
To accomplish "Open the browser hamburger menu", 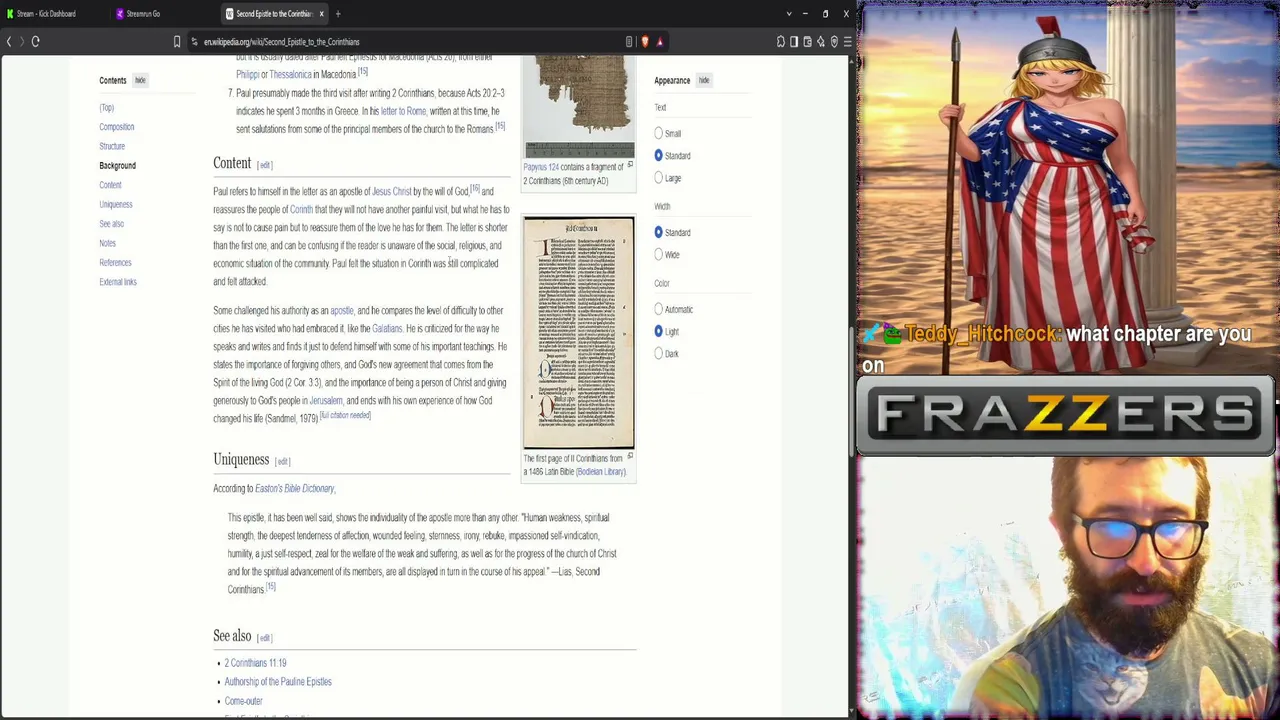I will [847, 41].
